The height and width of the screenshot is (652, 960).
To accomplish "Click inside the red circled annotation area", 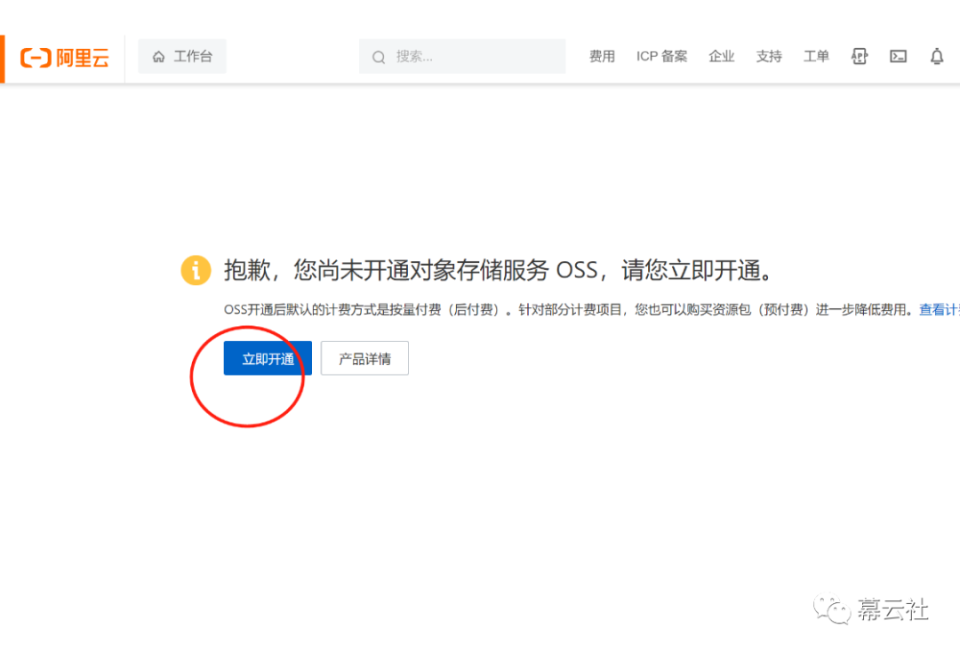I will (x=248, y=378).
